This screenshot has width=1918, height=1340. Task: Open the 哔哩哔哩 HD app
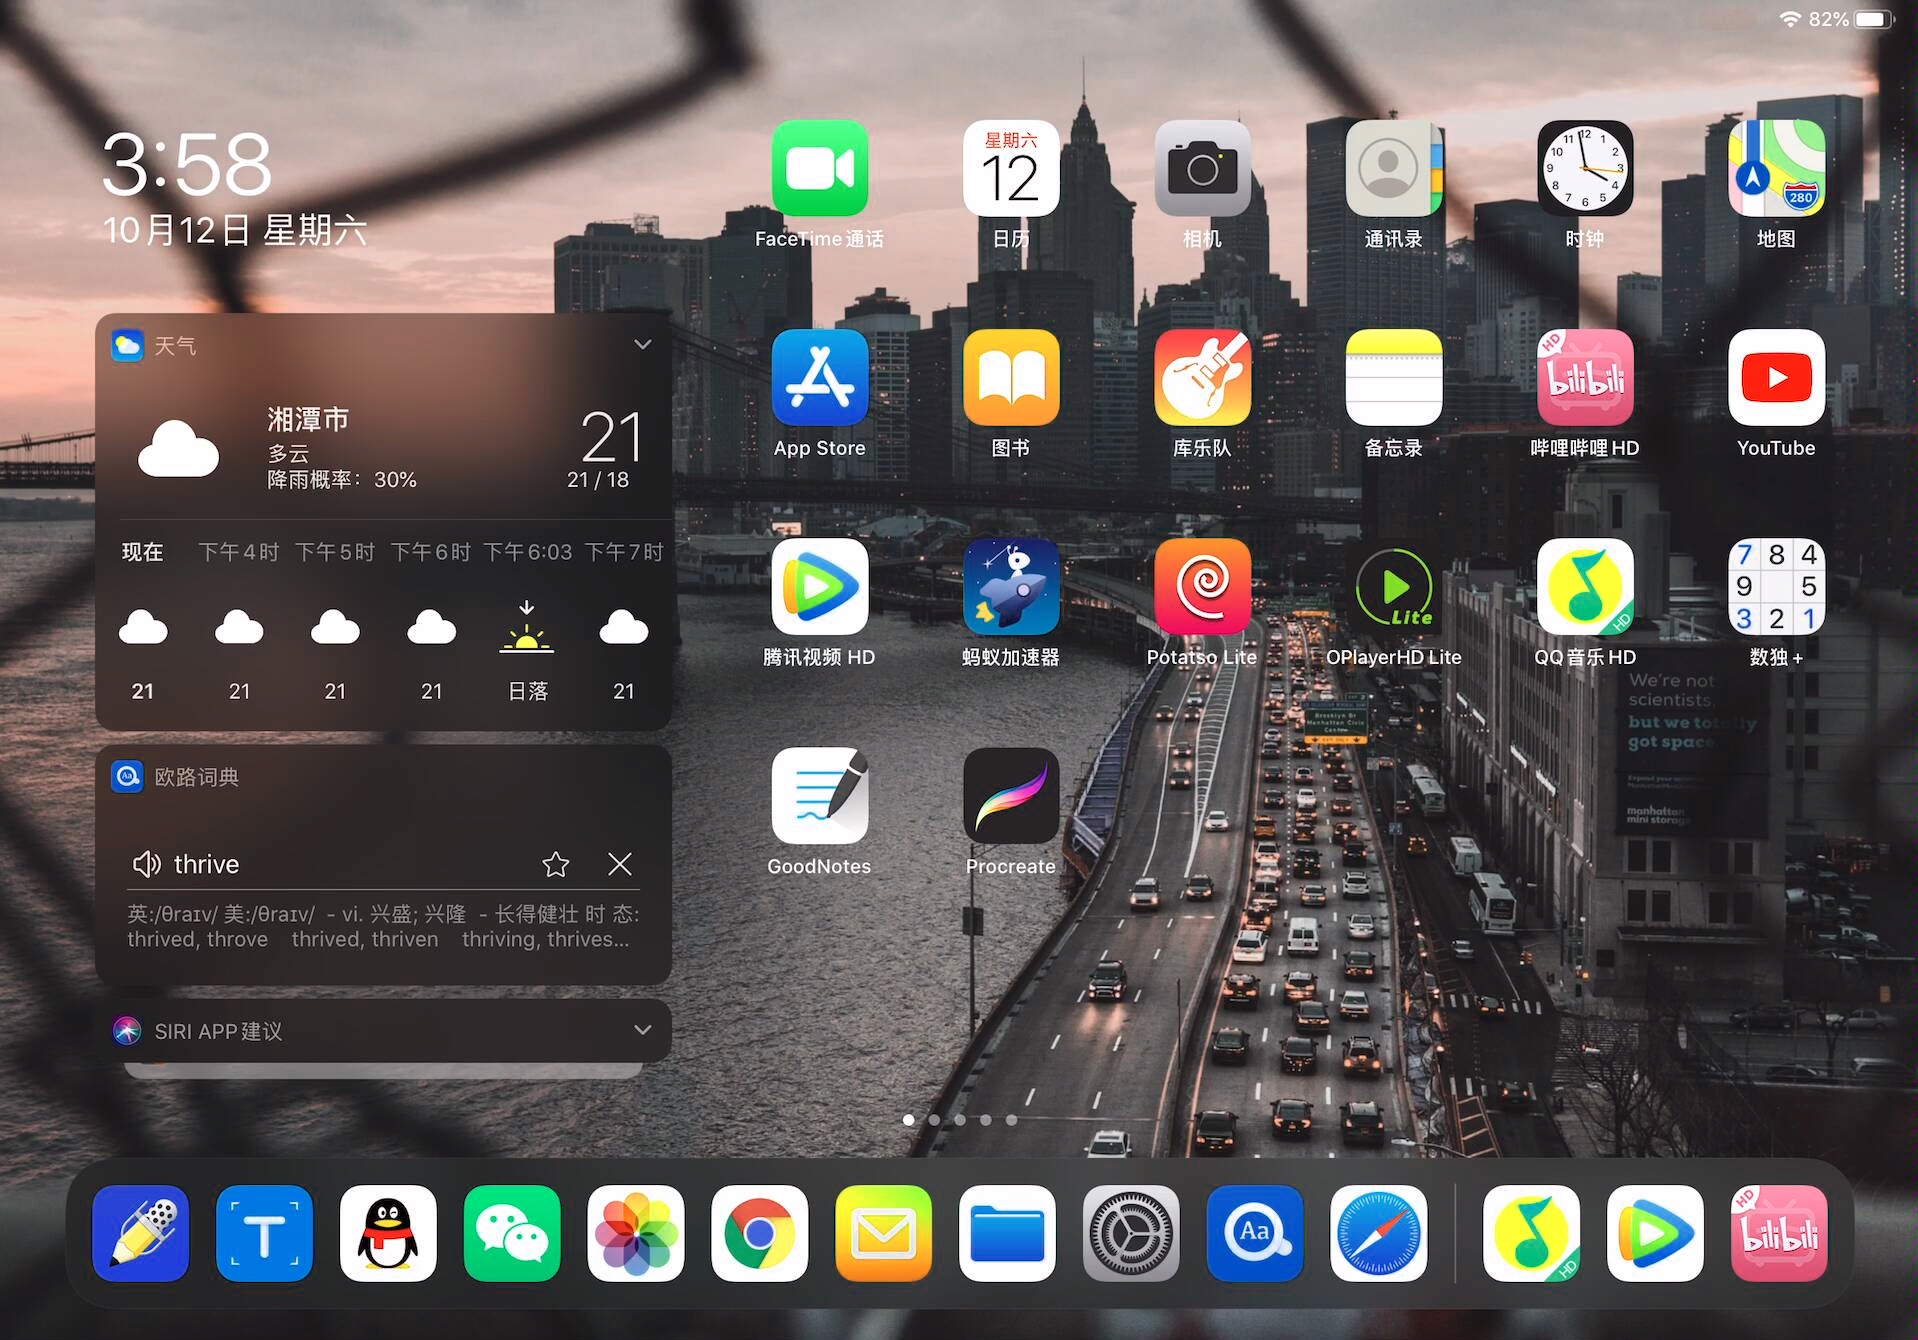[1585, 378]
